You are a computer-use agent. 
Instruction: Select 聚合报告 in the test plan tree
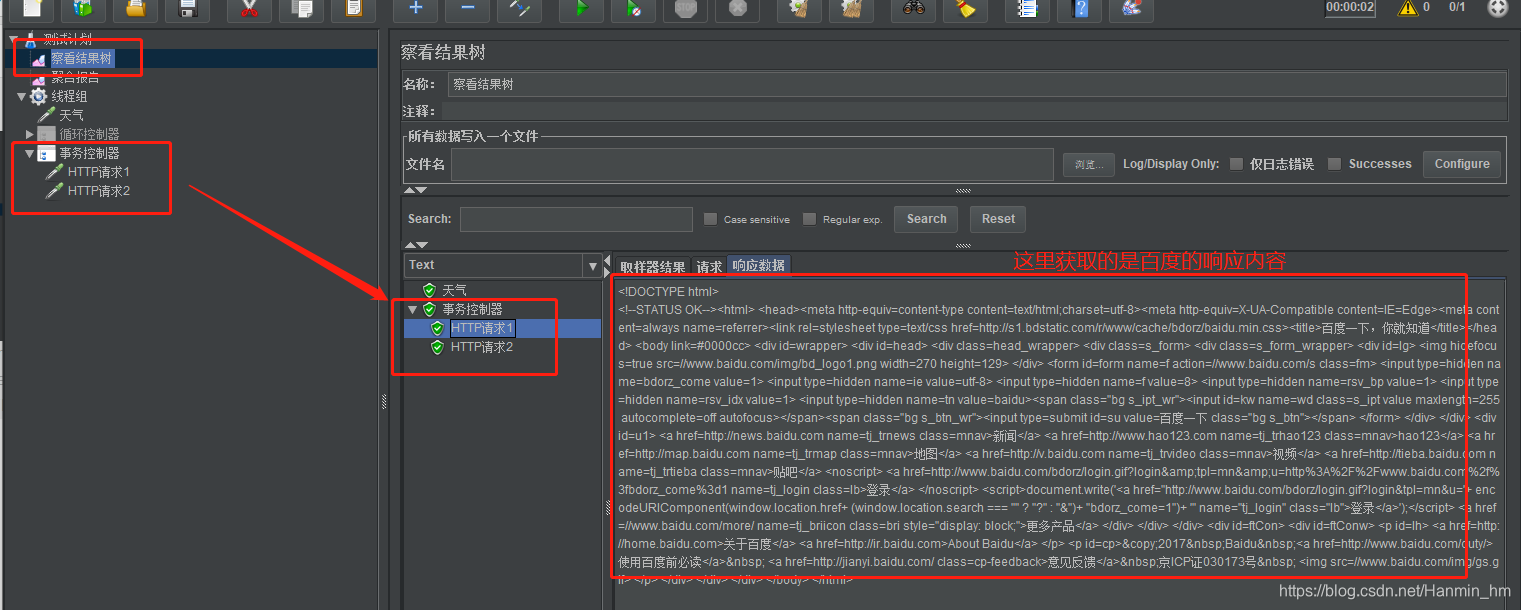[75, 78]
